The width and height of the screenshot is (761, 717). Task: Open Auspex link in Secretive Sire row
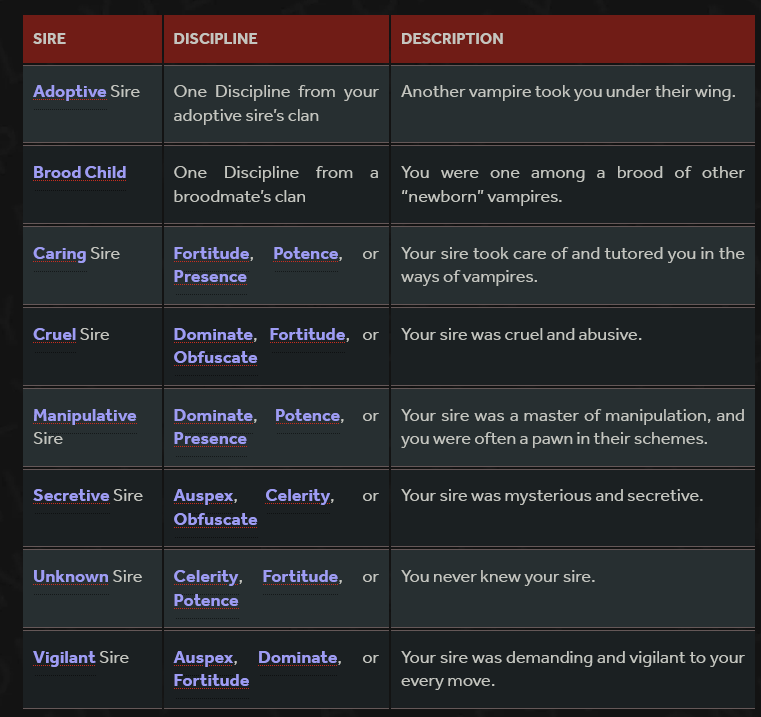(203, 496)
